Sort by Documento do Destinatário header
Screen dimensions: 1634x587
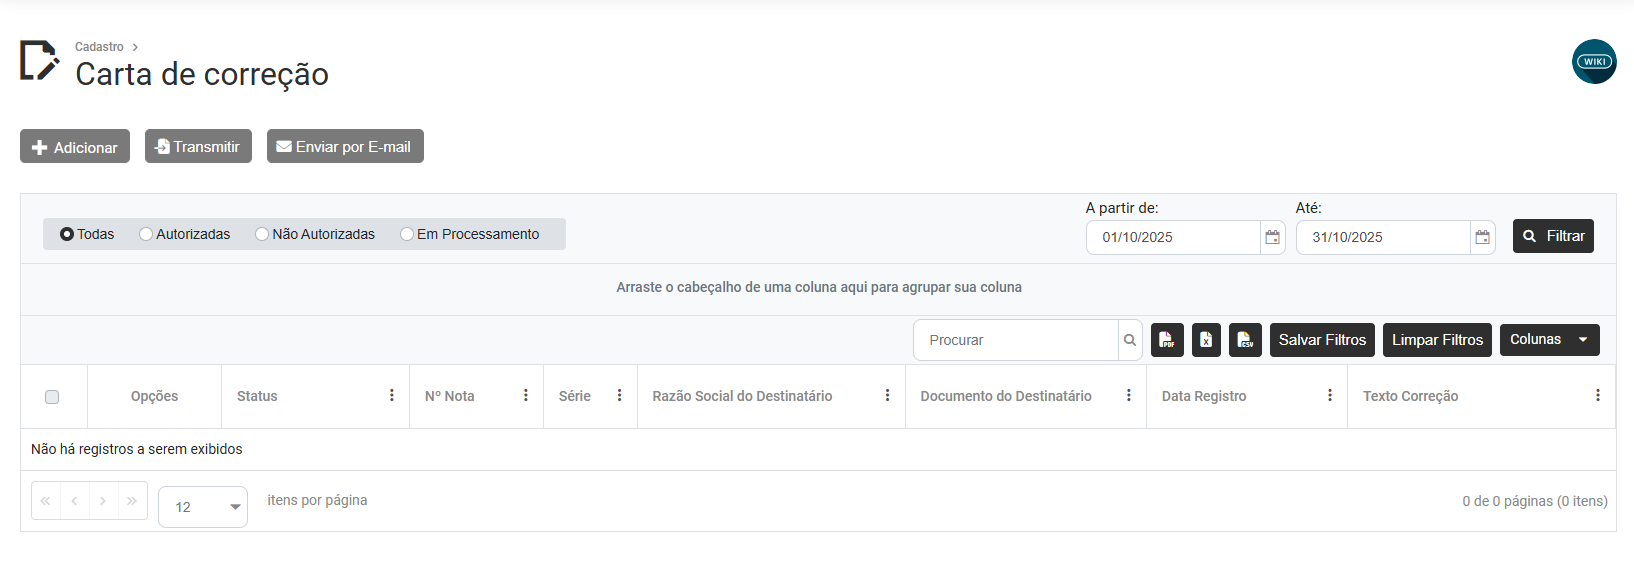(1006, 396)
